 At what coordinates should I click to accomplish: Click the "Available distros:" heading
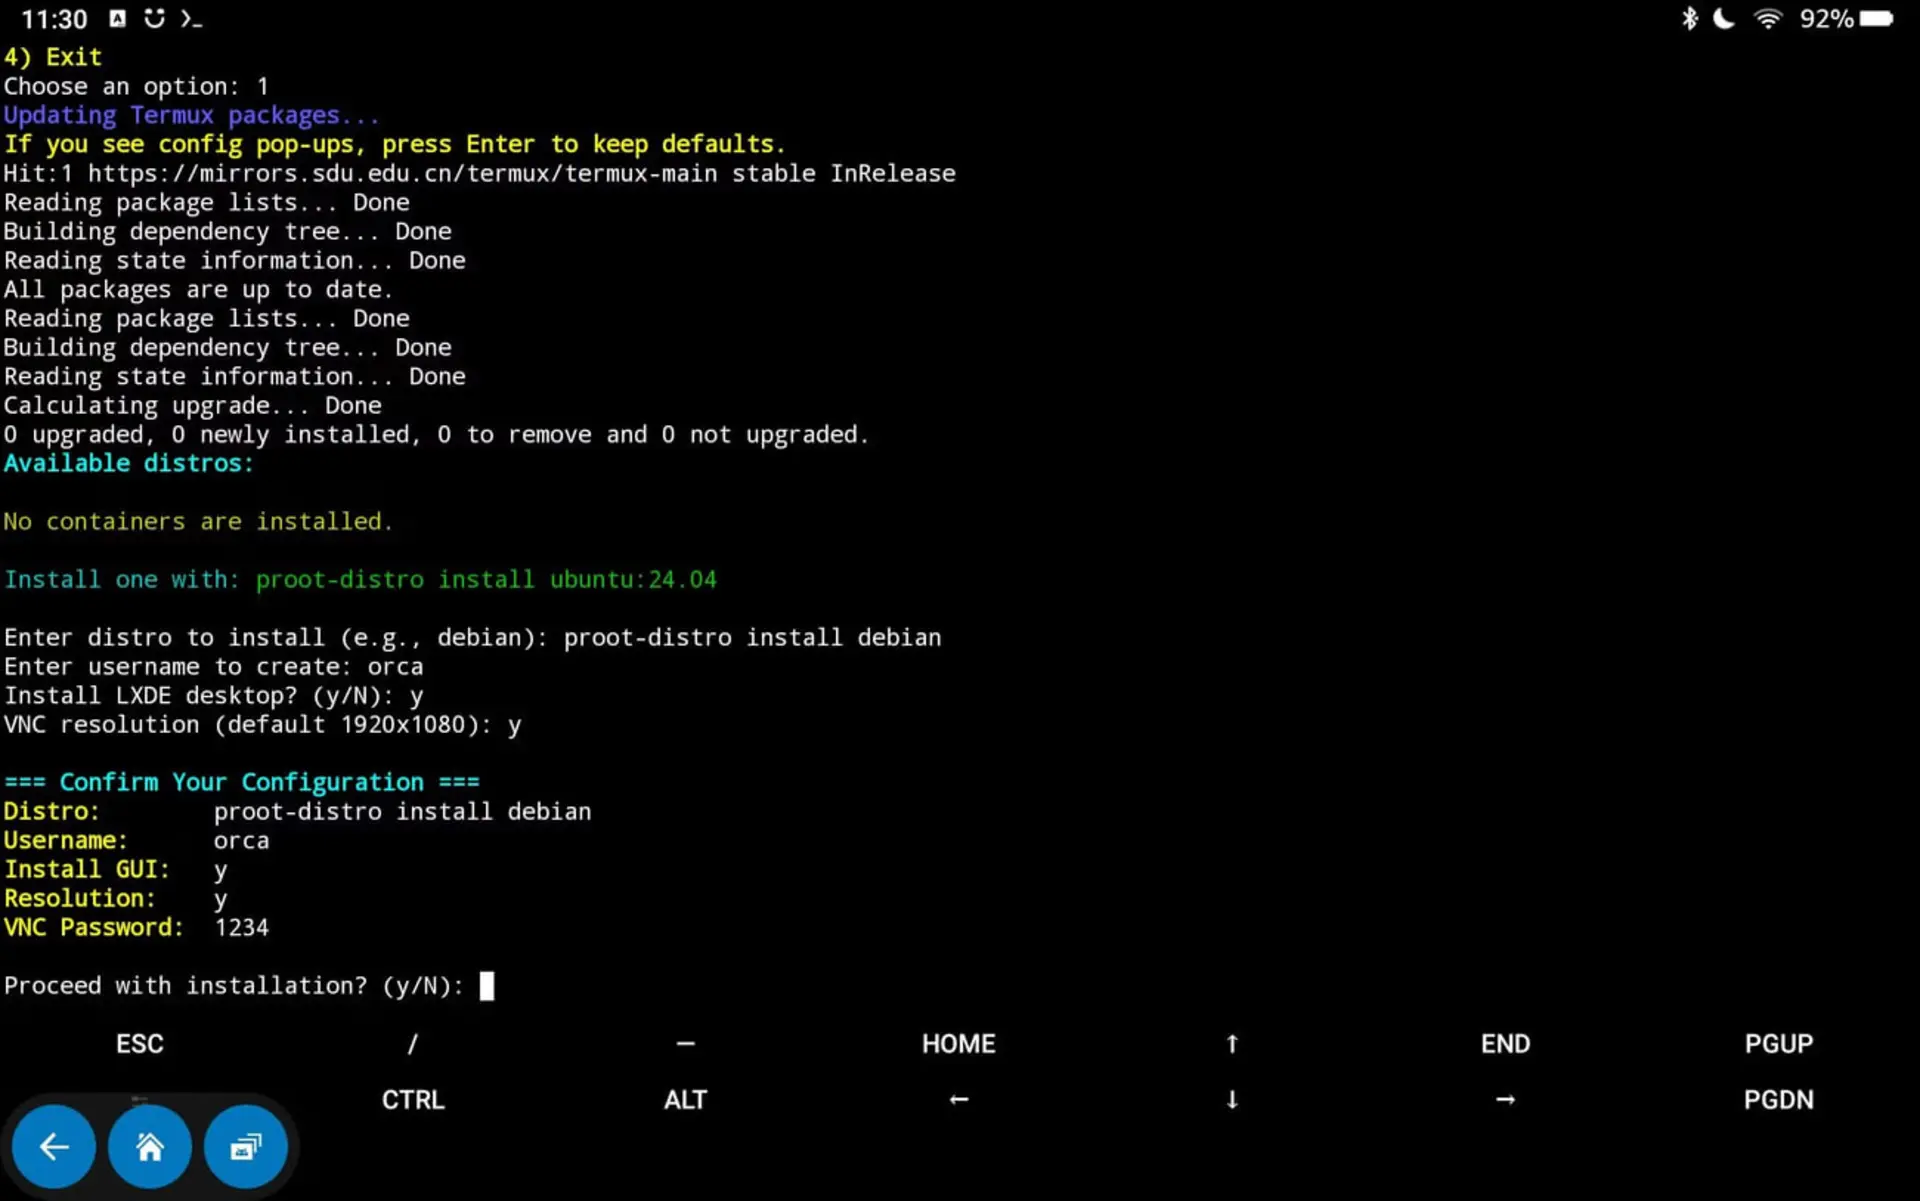129,464
